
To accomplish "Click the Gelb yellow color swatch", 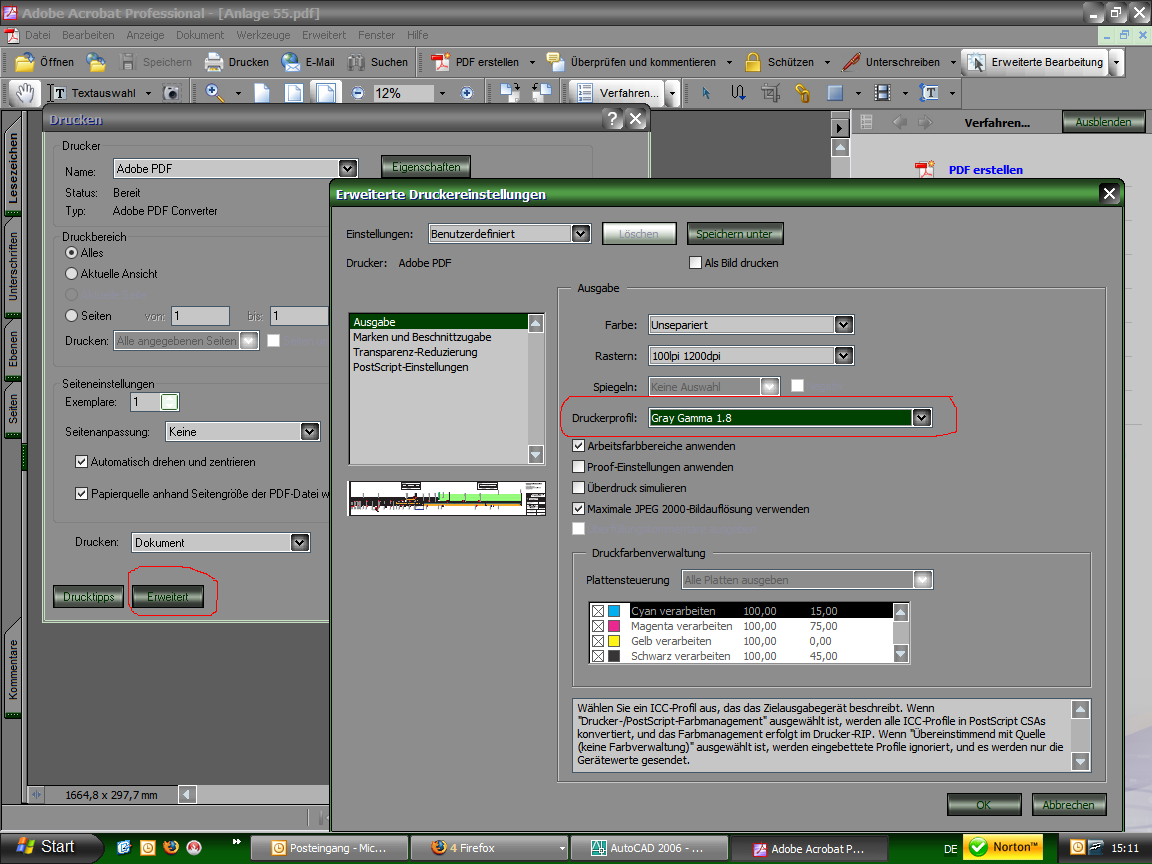I will (x=614, y=641).
